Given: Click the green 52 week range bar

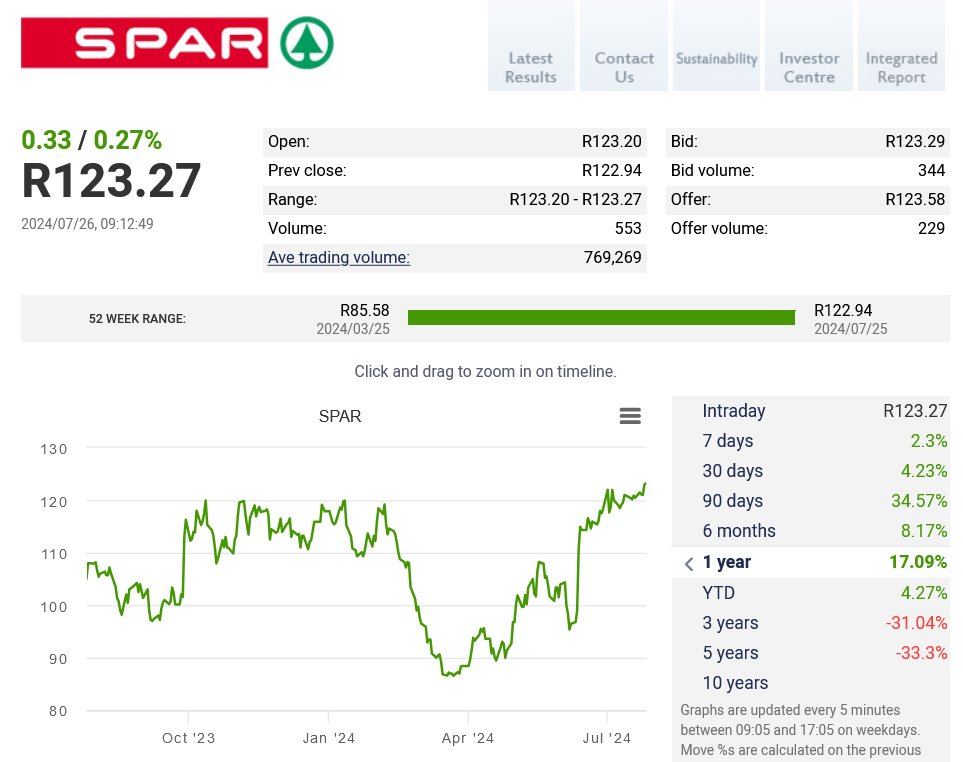Looking at the screenshot, I should (601, 317).
